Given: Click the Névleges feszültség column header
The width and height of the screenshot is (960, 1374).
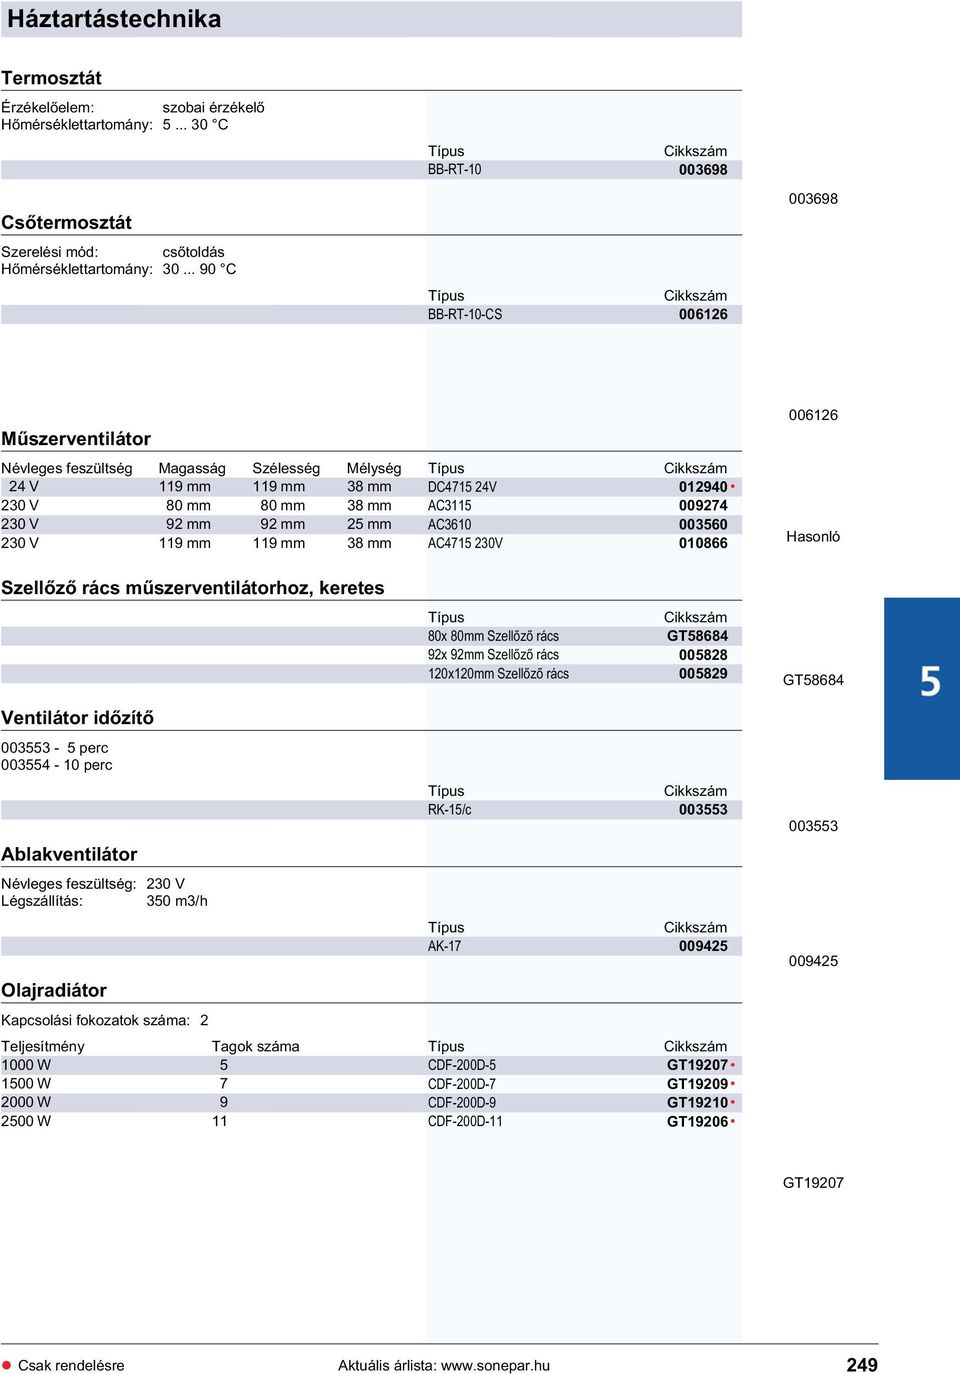Looking at the screenshot, I should (67, 468).
